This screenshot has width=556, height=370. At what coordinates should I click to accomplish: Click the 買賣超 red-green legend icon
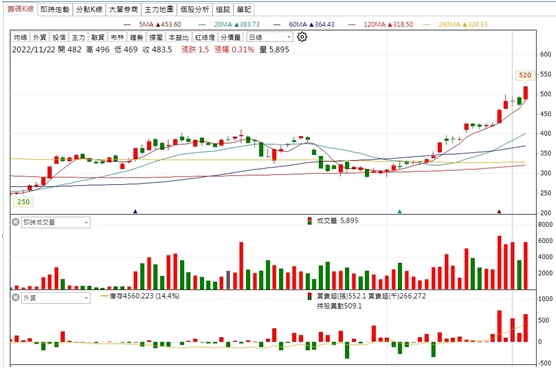pos(310,296)
